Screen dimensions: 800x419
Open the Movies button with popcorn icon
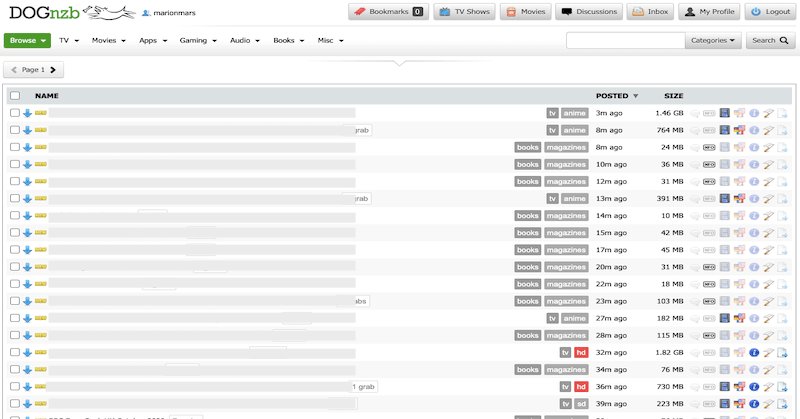point(526,12)
